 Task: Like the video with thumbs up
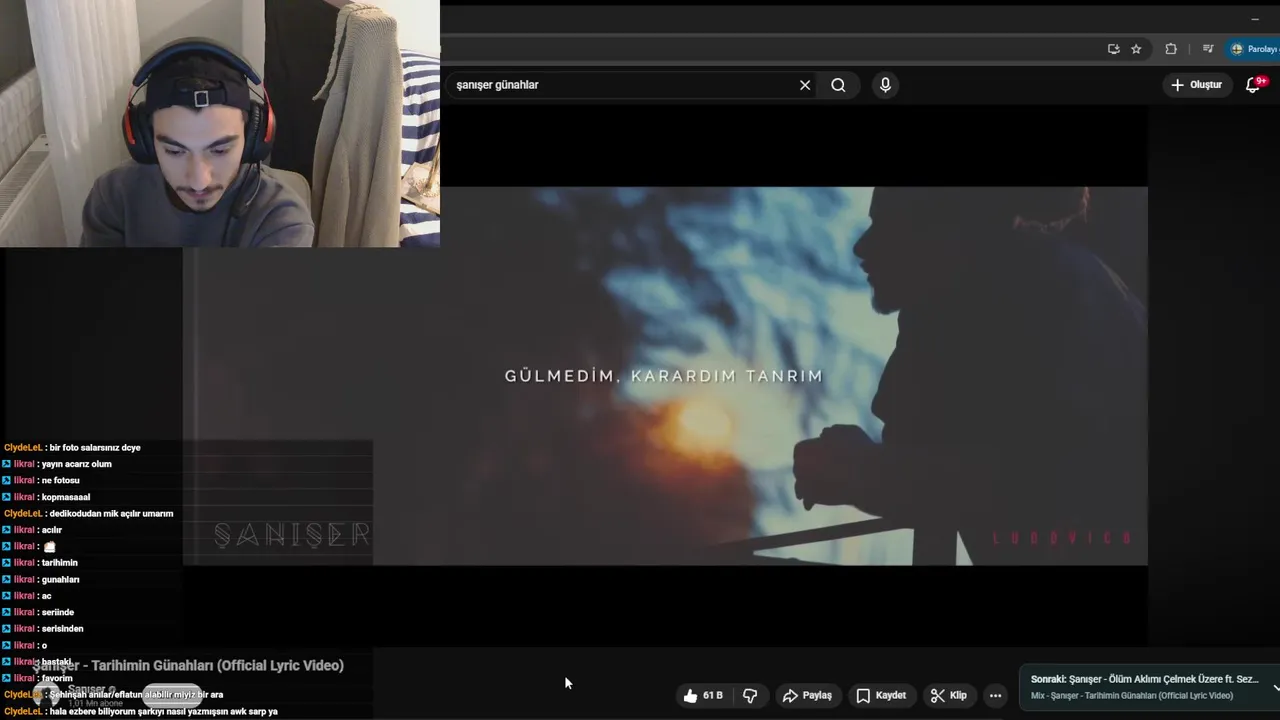point(703,695)
